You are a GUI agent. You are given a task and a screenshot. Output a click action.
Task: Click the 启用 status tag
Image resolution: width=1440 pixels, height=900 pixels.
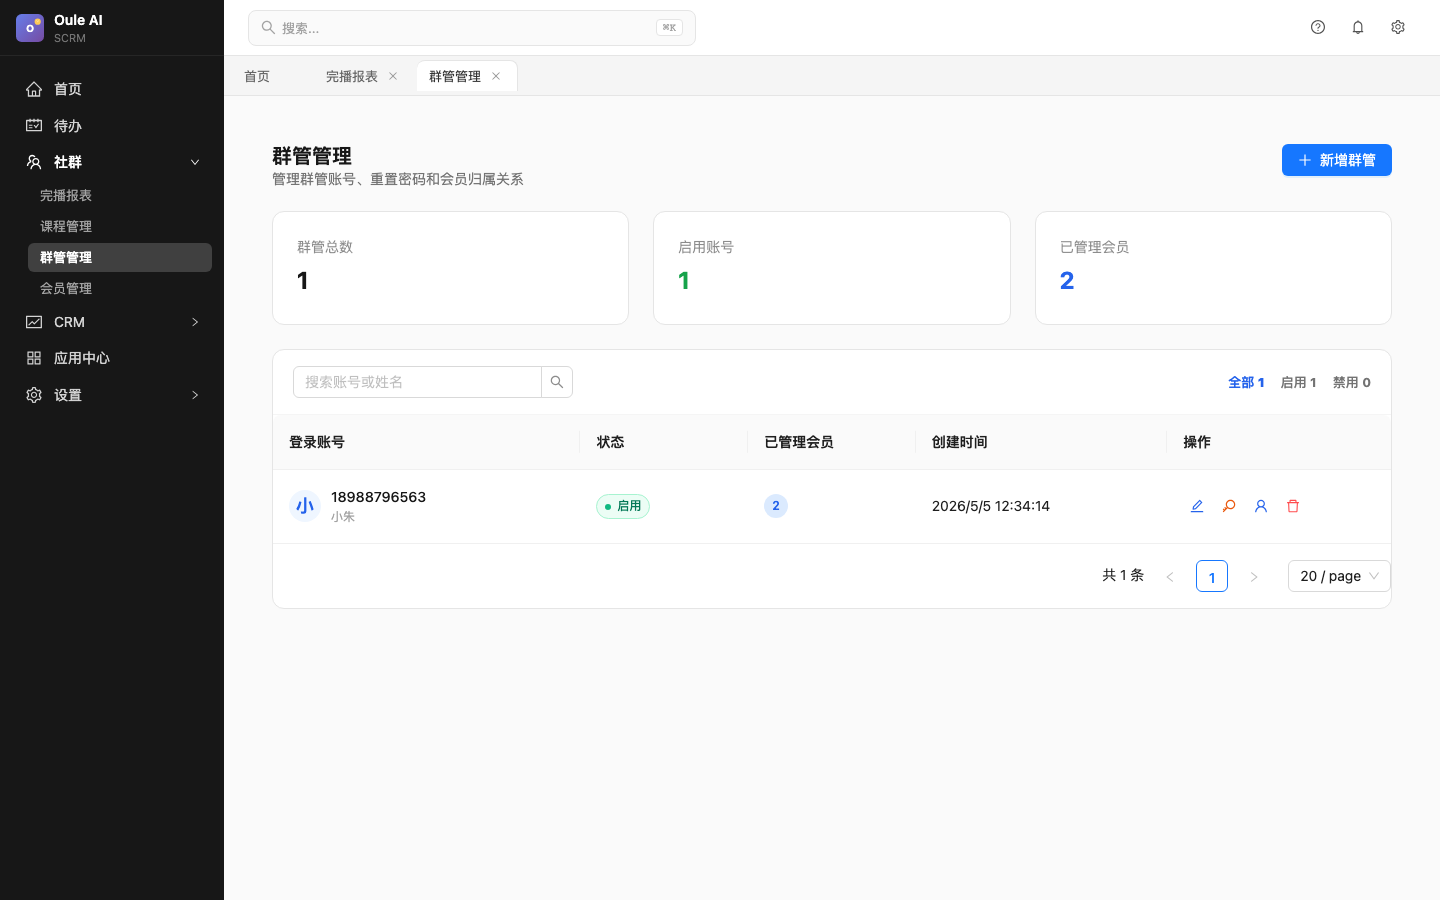[x=623, y=506]
